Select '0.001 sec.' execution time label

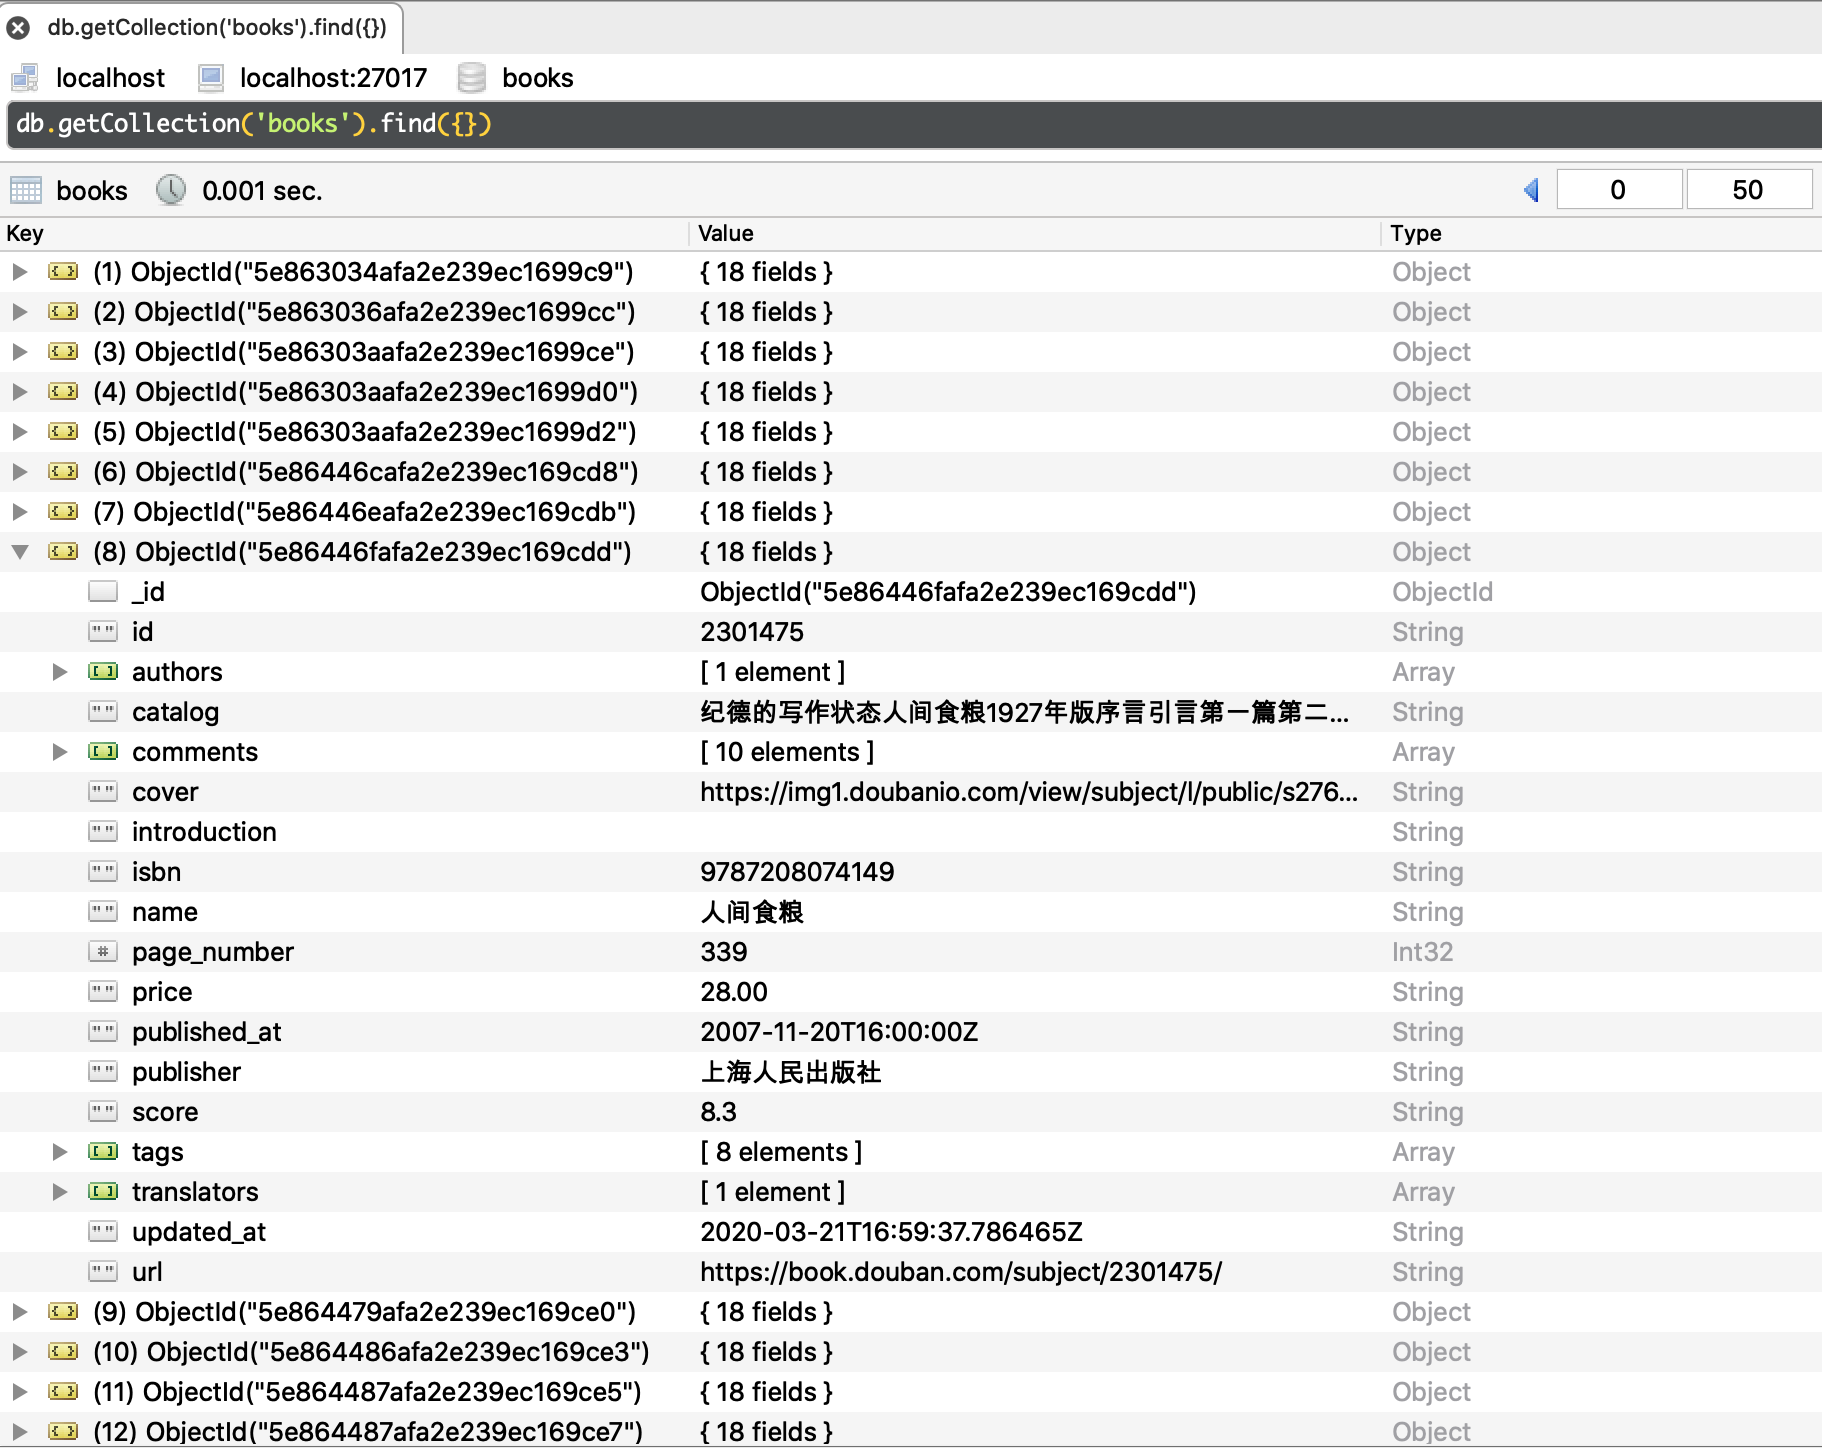262,191
